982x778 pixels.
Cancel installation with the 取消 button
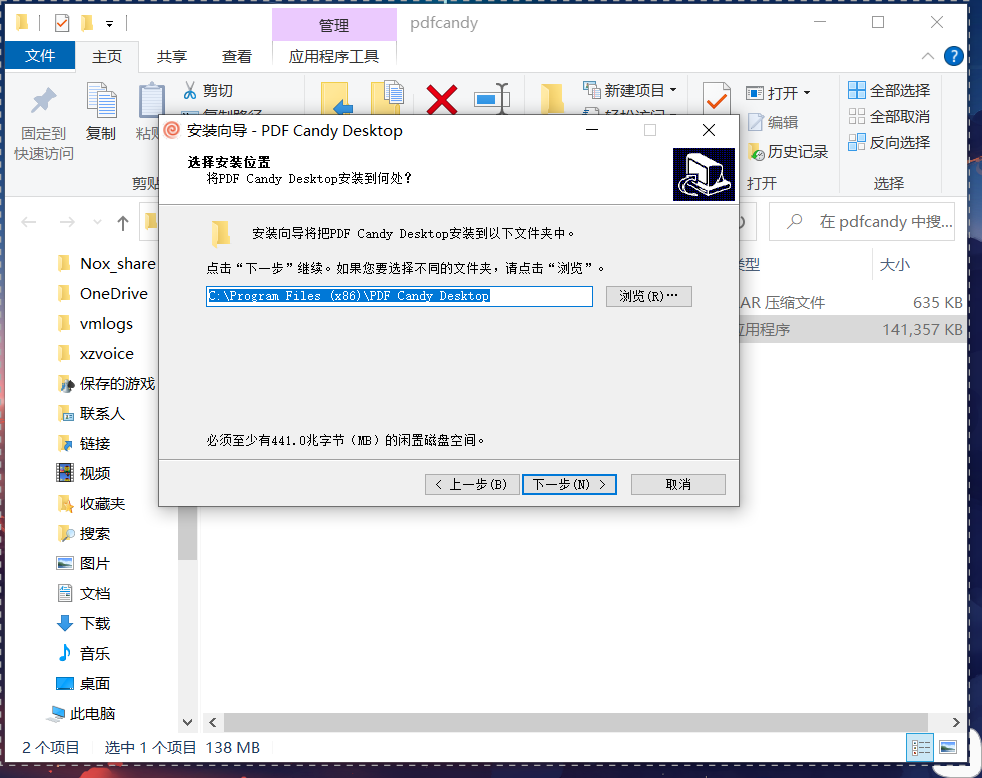[678, 484]
